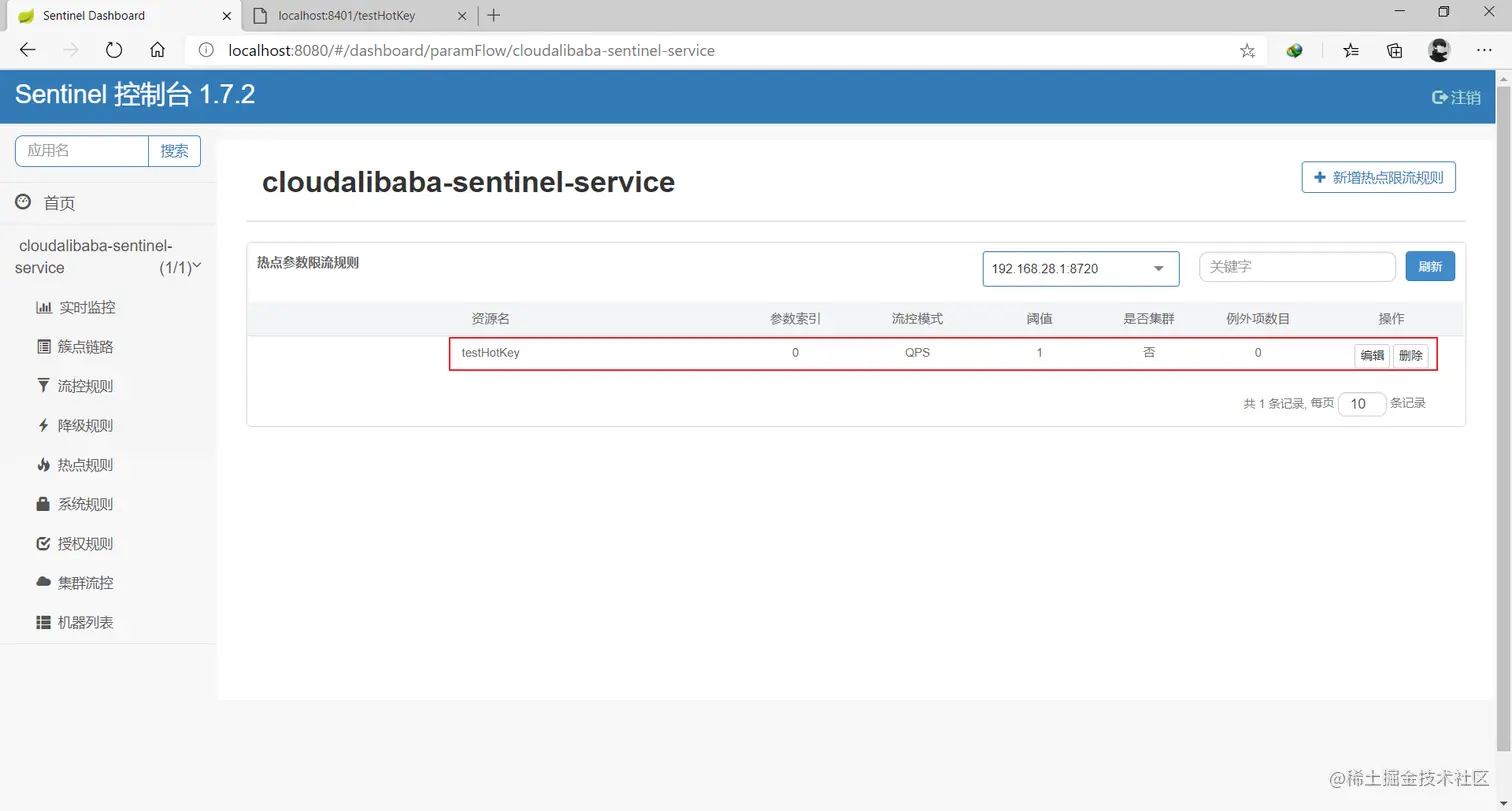Click the QPS mode cell

917,352
